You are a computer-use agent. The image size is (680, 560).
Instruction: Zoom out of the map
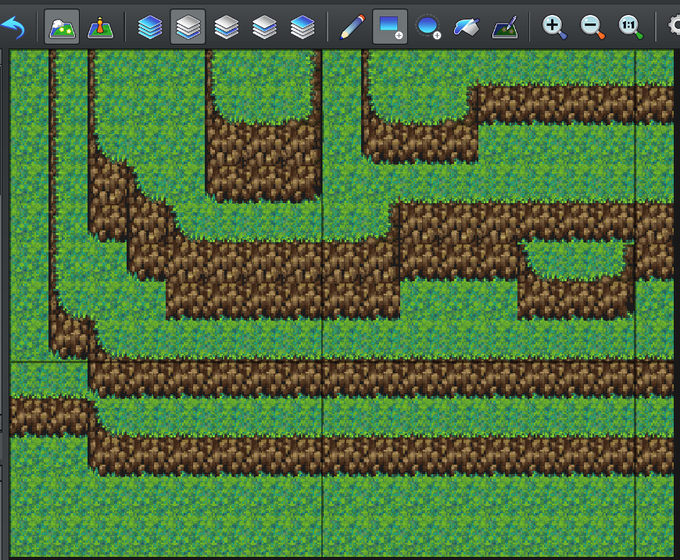[x=592, y=27]
